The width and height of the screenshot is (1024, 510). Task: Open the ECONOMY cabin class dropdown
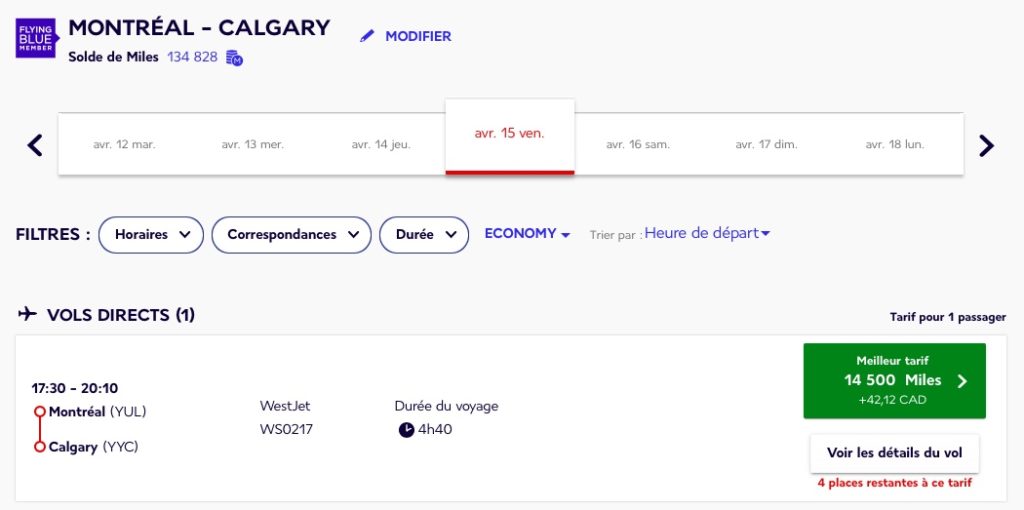point(527,234)
